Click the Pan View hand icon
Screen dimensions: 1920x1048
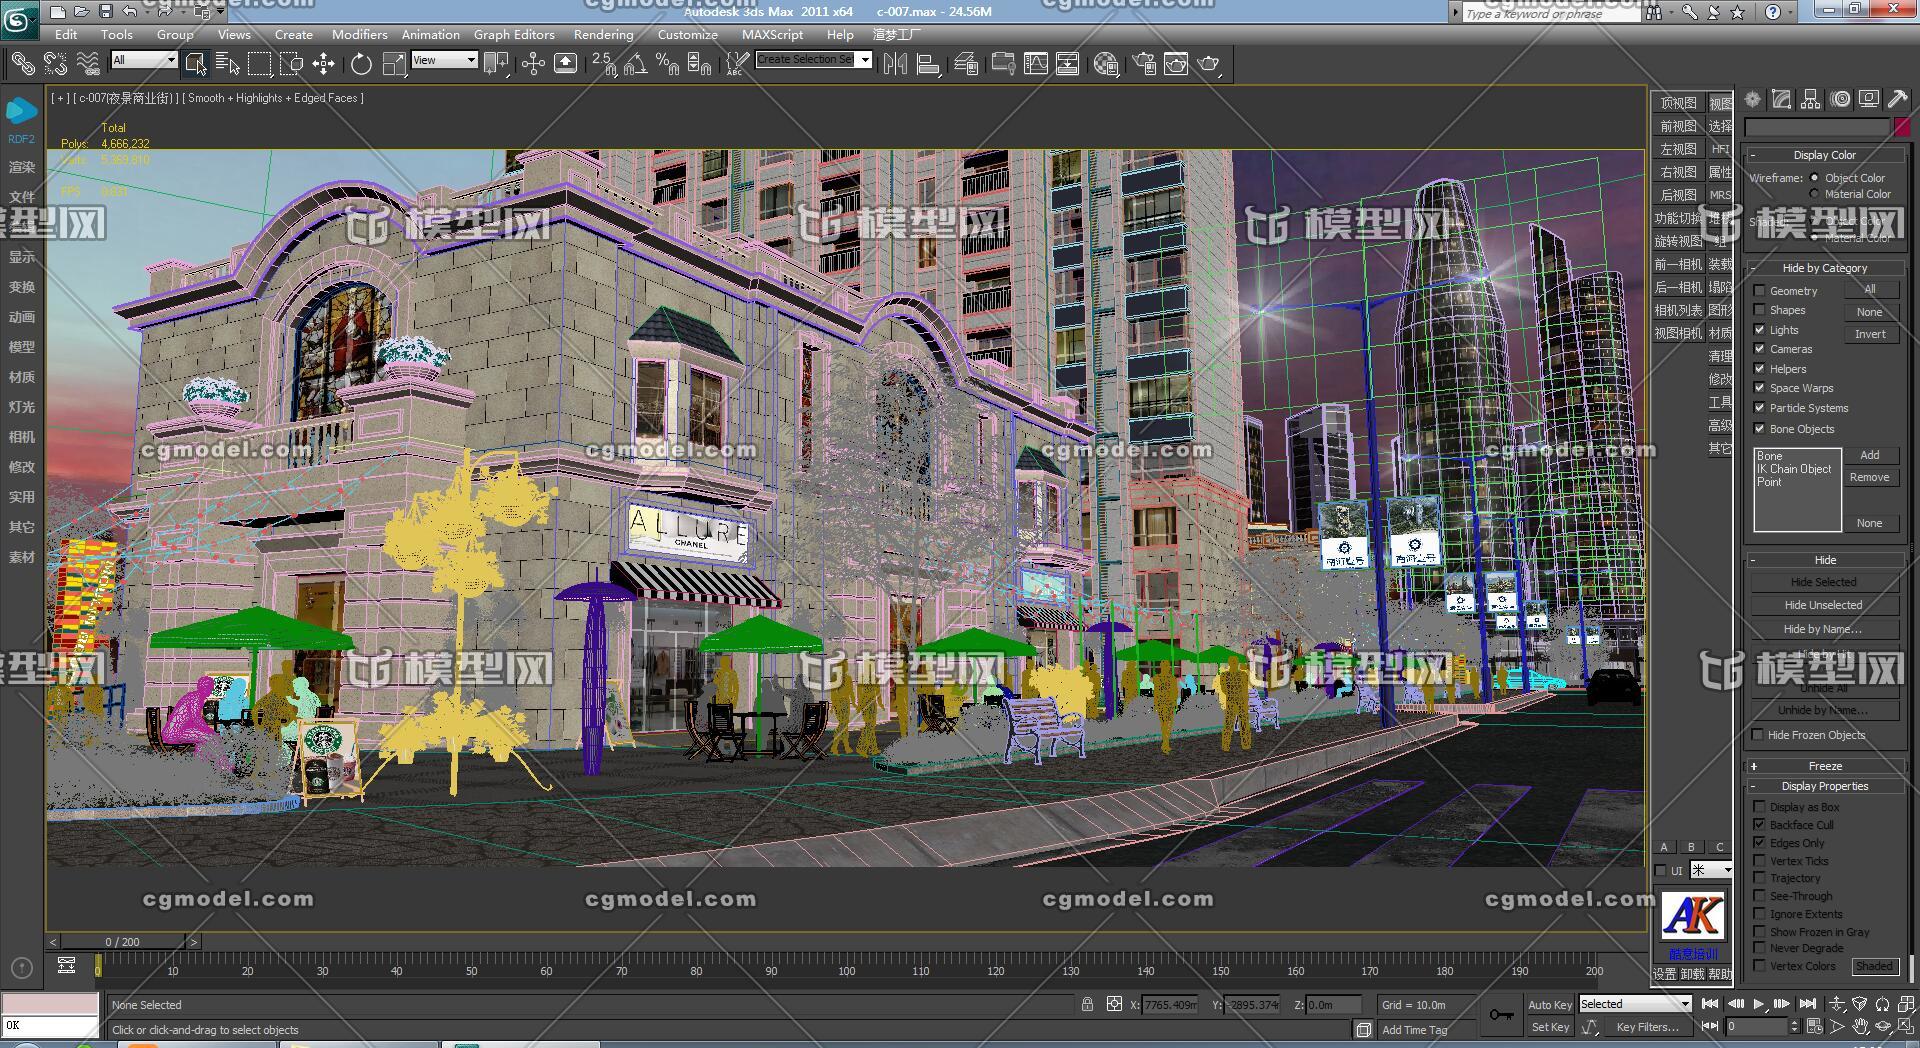(x=1860, y=1026)
